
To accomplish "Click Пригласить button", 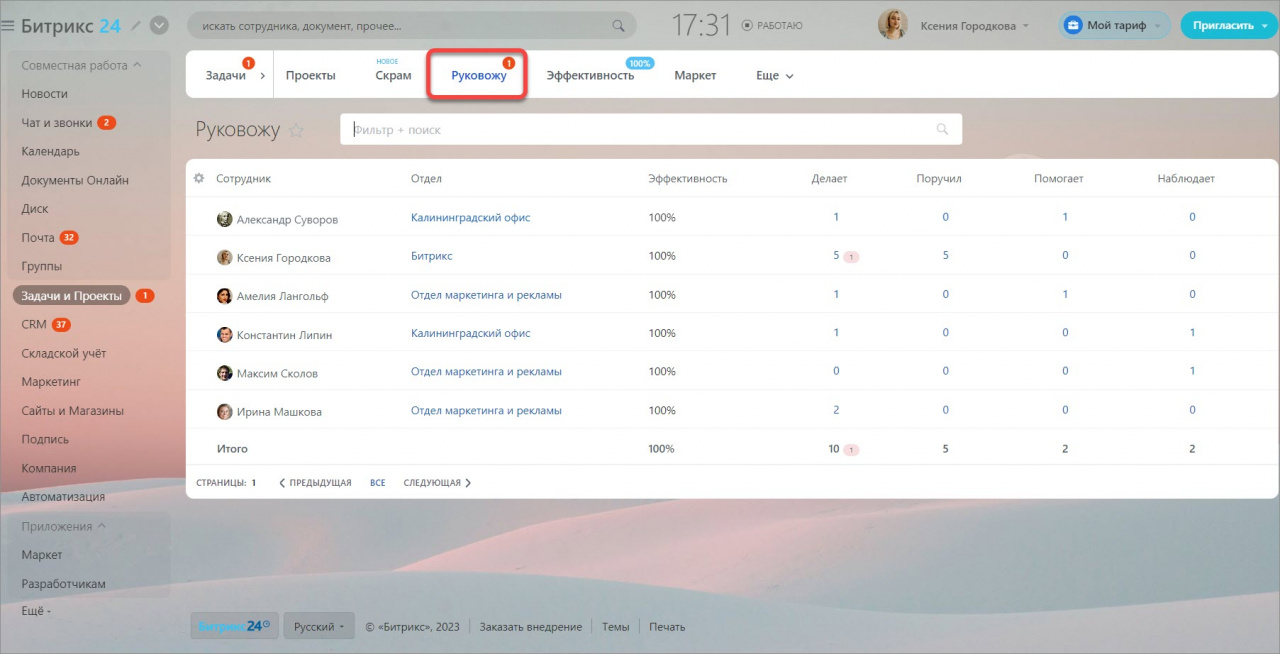I will [x=1229, y=25].
